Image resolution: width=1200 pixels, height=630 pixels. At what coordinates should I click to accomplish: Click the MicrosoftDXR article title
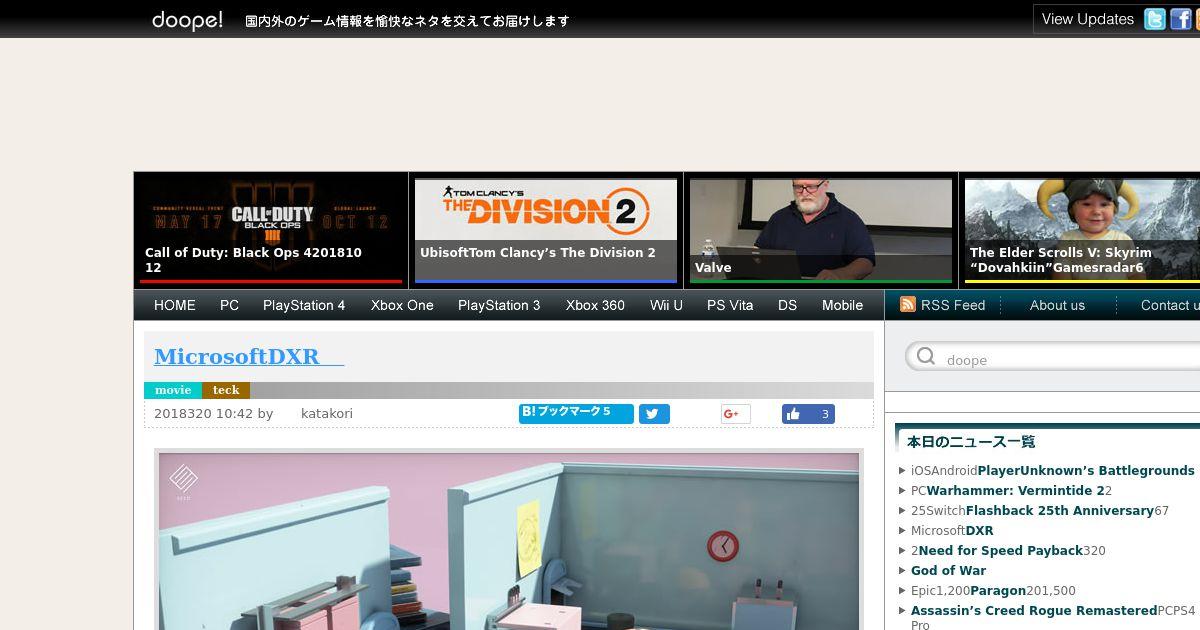point(249,356)
